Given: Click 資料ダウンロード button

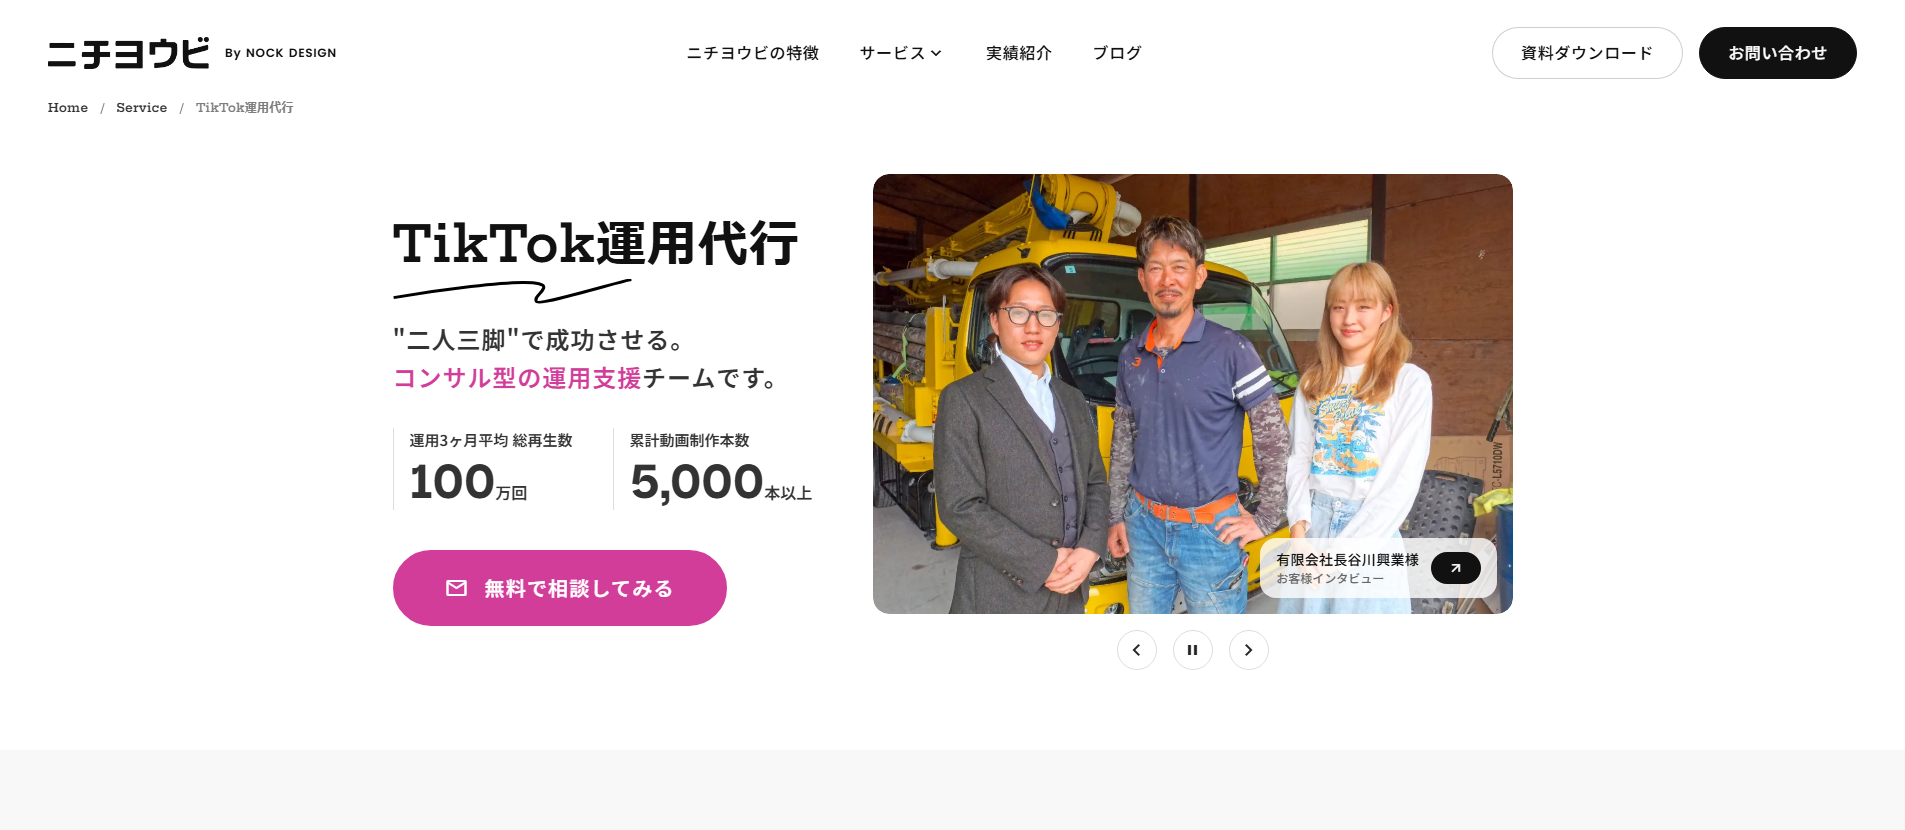Looking at the screenshot, I should [x=1587, y=53].
